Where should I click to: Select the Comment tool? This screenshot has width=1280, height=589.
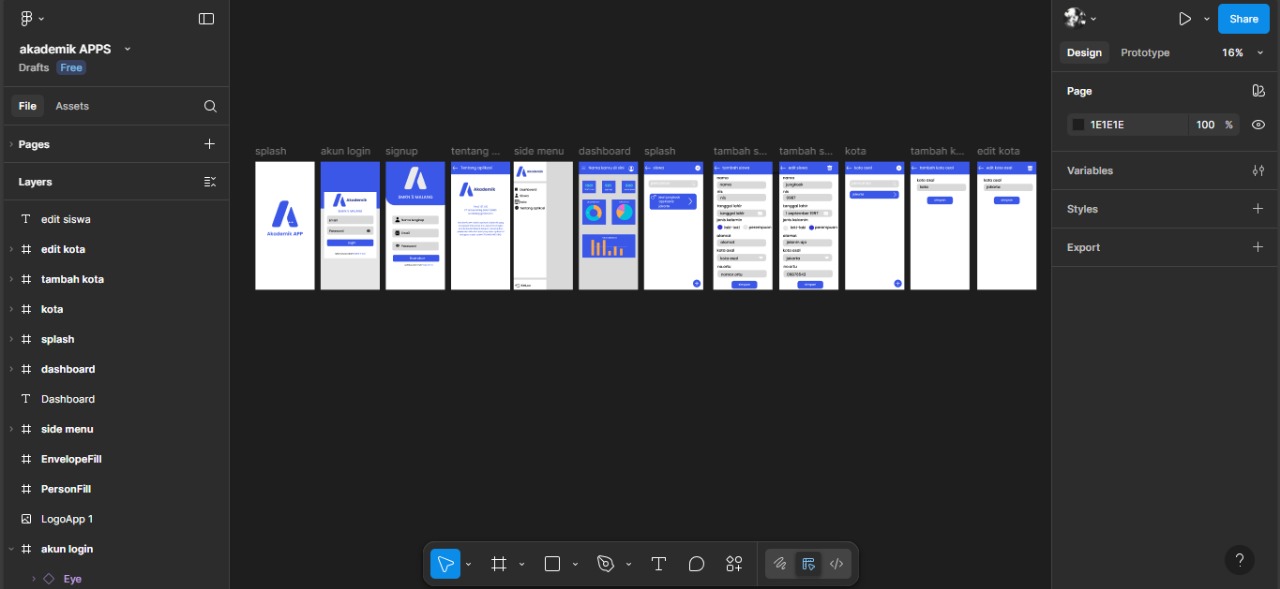pos(696,564)
